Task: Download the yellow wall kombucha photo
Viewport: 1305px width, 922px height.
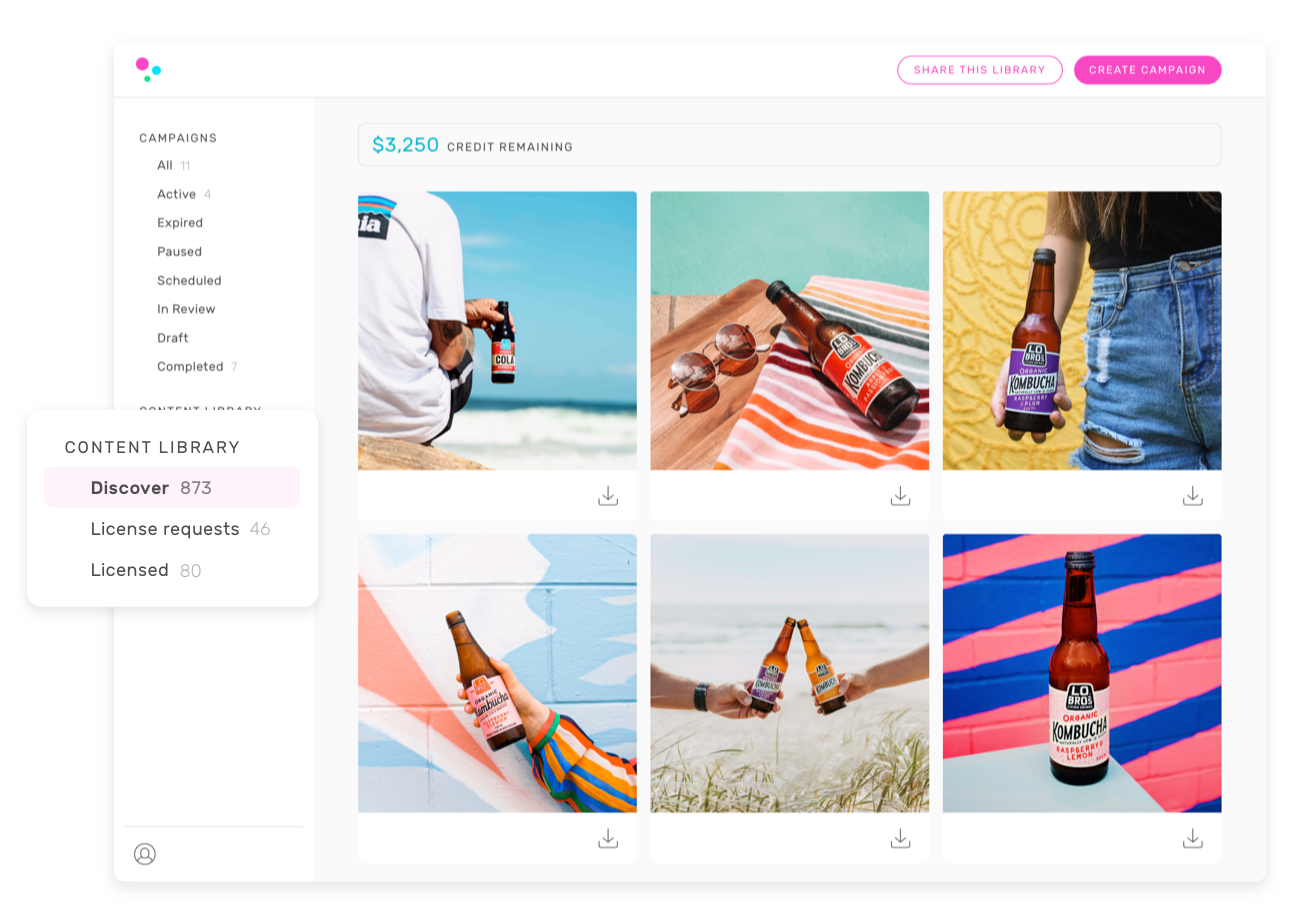Action: [1192, 495]
